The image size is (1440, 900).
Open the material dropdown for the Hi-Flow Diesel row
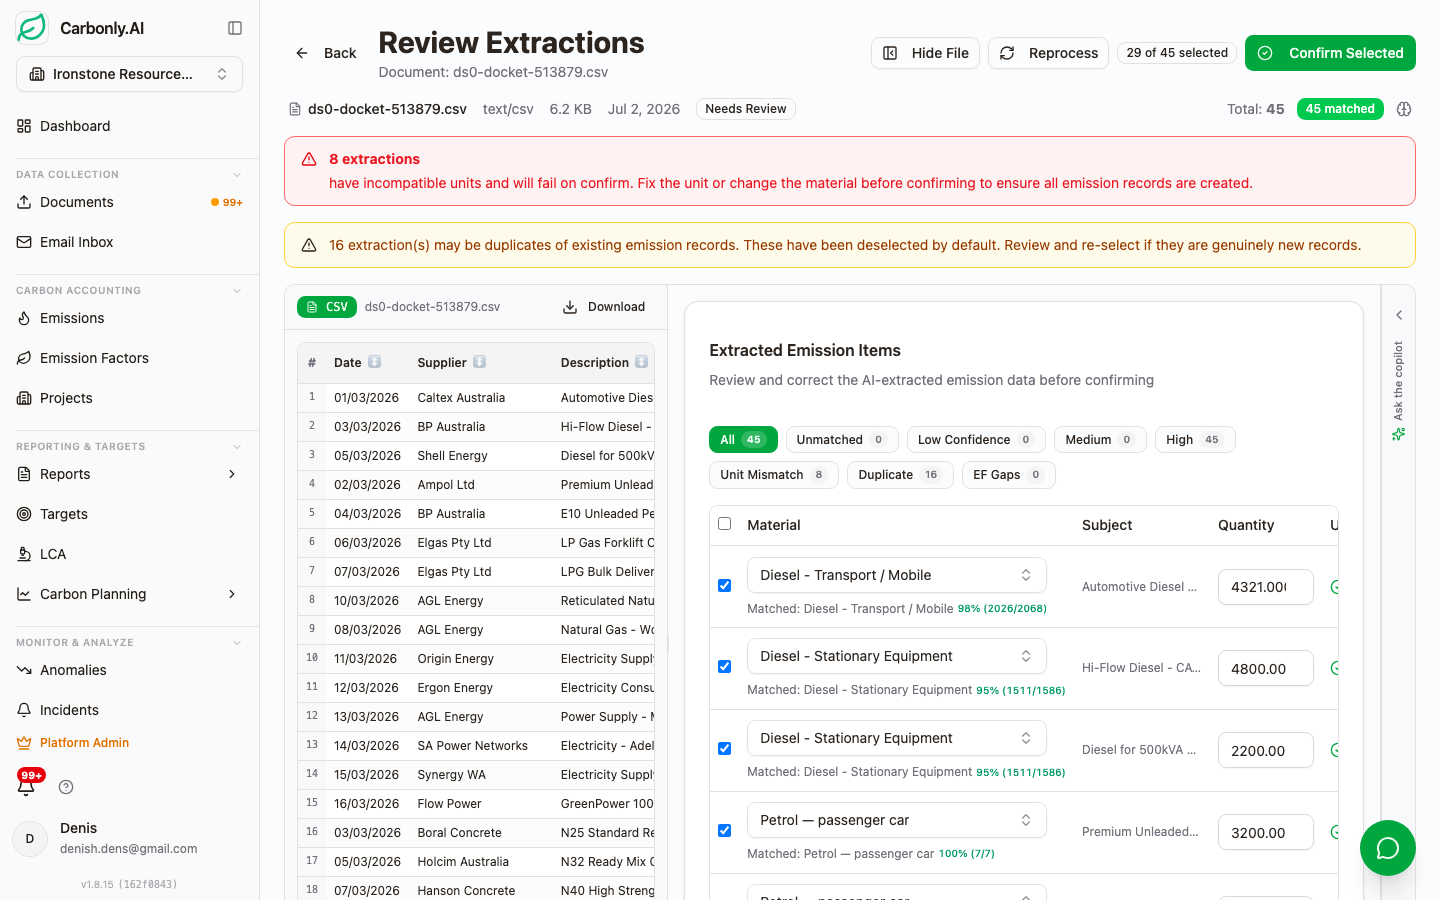click(x=897, y=656)
